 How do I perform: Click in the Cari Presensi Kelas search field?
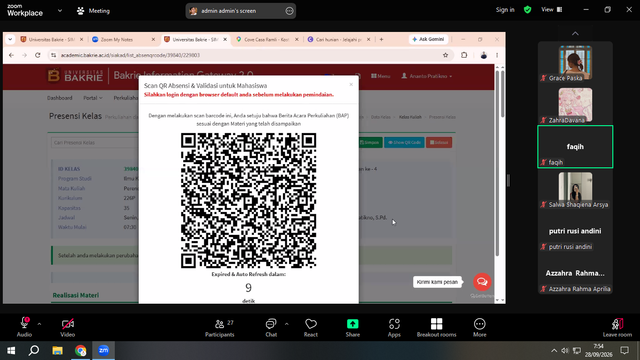pyautogui.click(x=95, y=142)
